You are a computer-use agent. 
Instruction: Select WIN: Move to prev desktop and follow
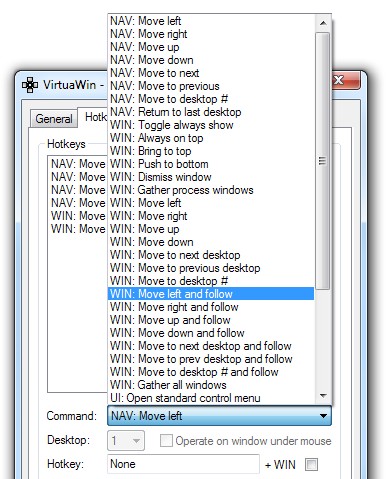click(211, 359)
